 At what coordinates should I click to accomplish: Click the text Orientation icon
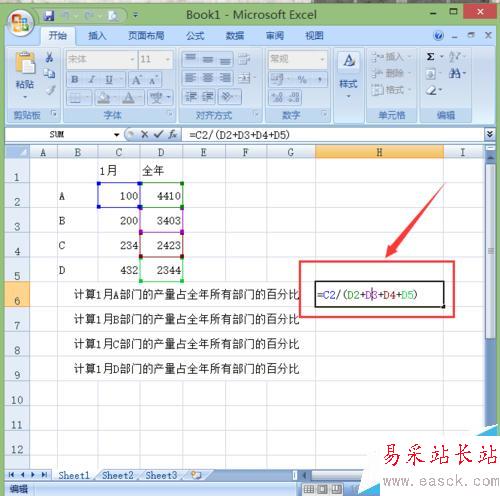pyautogui.click(x=228, y=97)
